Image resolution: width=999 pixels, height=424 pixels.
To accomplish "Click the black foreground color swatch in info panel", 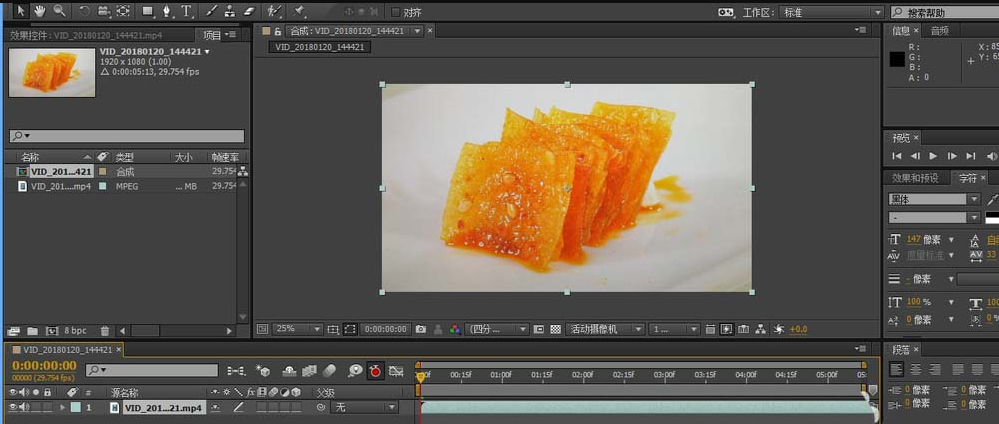I will point(897,59).
